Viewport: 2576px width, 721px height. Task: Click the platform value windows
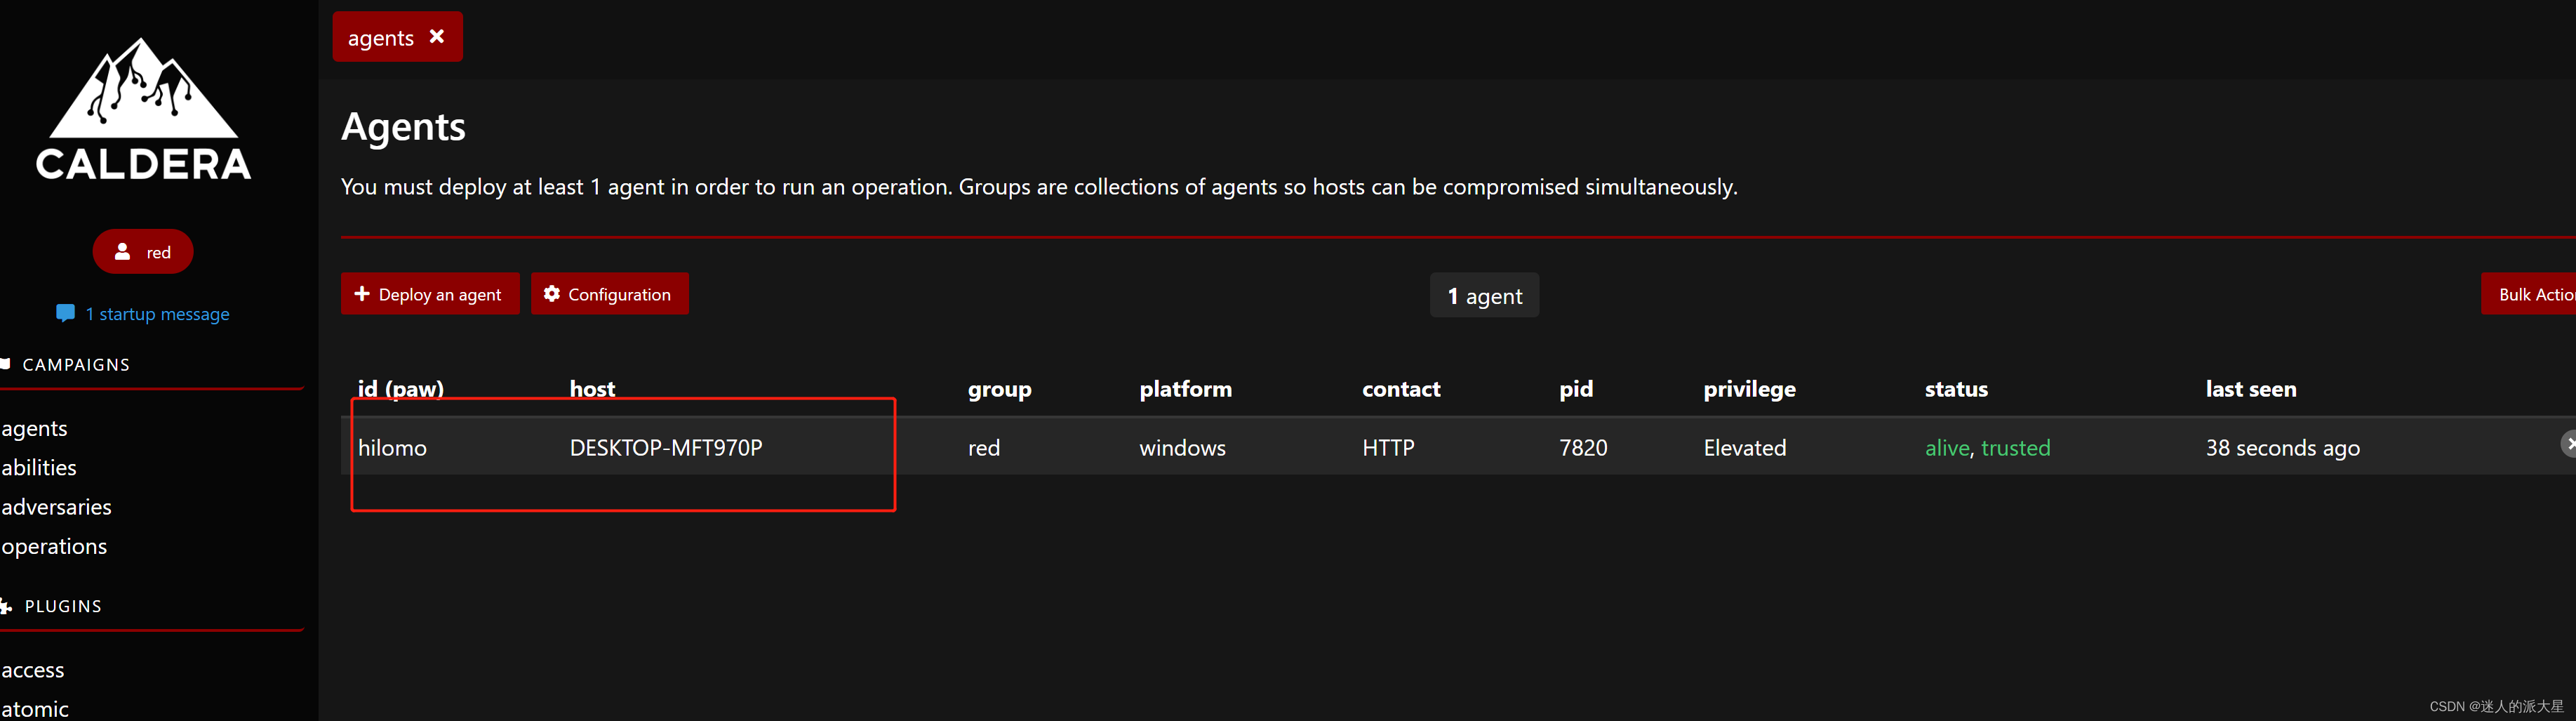[x=1182, y=448]
